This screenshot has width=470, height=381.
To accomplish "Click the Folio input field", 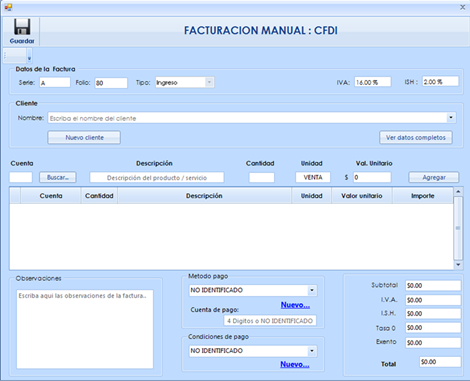I will click(x=111, y=83).
